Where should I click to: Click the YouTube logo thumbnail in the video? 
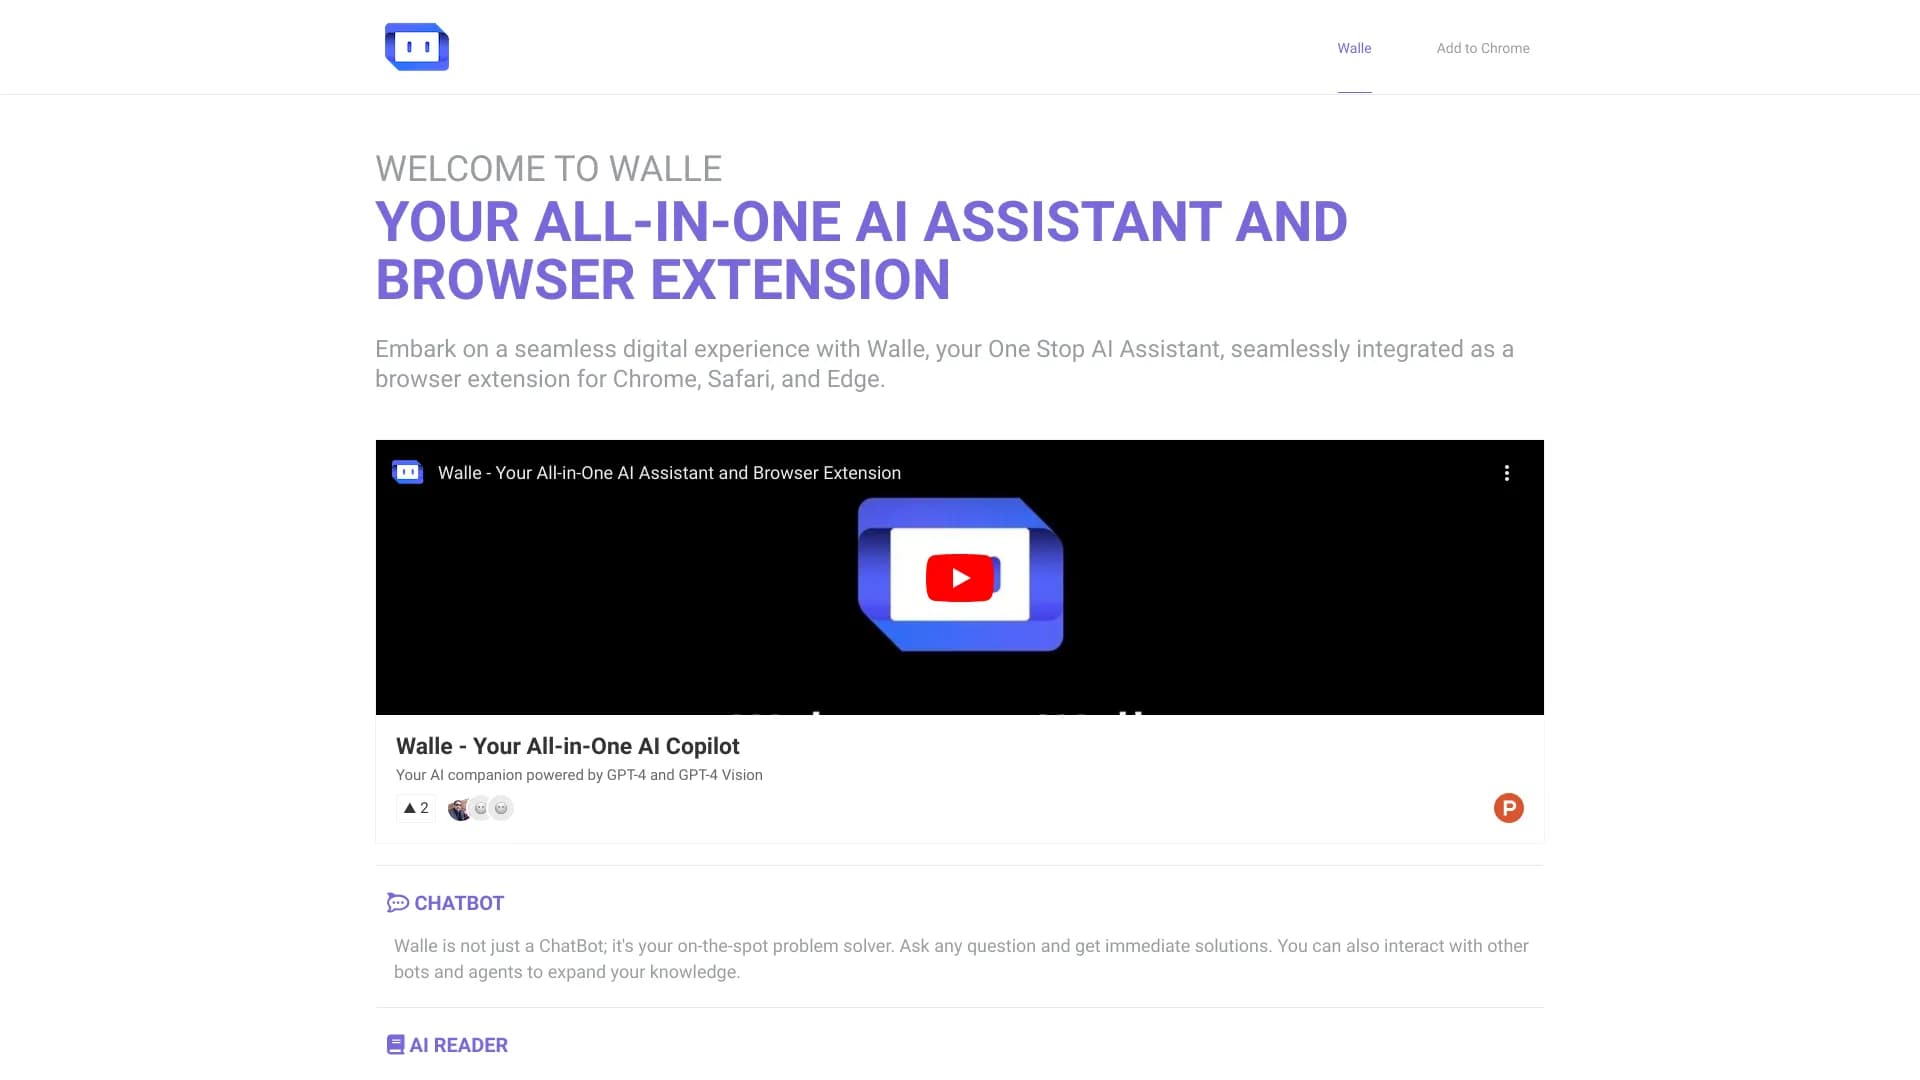point(959,576)
